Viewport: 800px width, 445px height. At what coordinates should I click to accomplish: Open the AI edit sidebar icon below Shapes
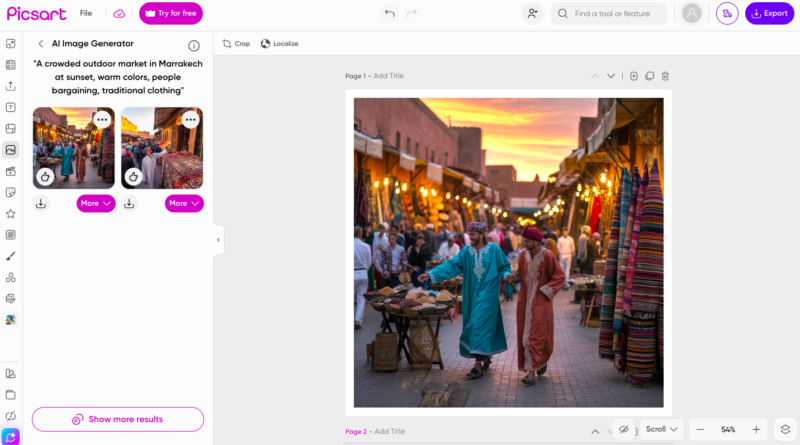(x=11, y=299)
